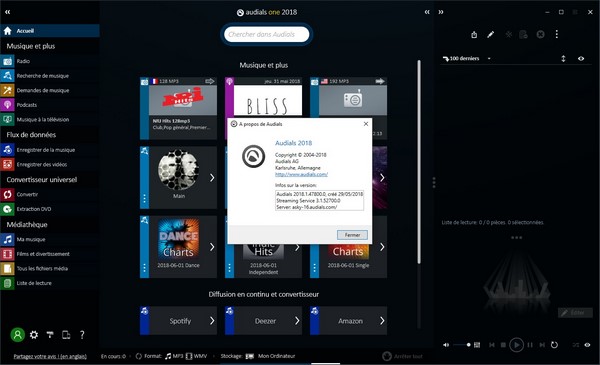600x365 pixels.
Task: Click the green user account icon
Action: (17, 335)
